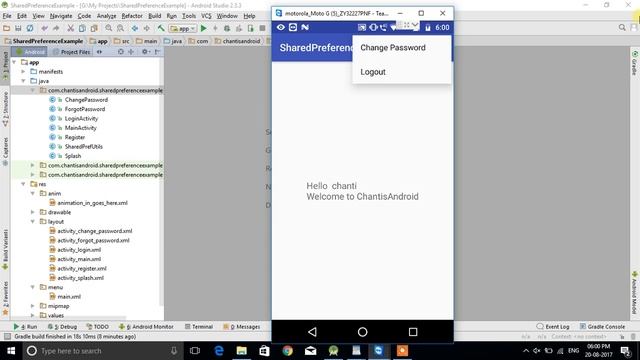Open Microsoft Edge from the taskbar

[219, 351]
